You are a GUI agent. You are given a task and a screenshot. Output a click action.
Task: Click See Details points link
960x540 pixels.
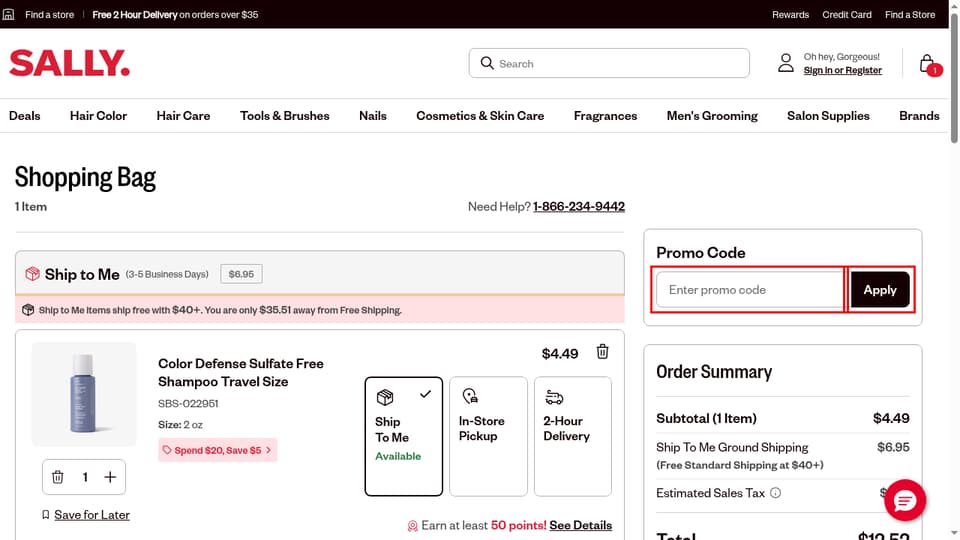tap(580, 525)
